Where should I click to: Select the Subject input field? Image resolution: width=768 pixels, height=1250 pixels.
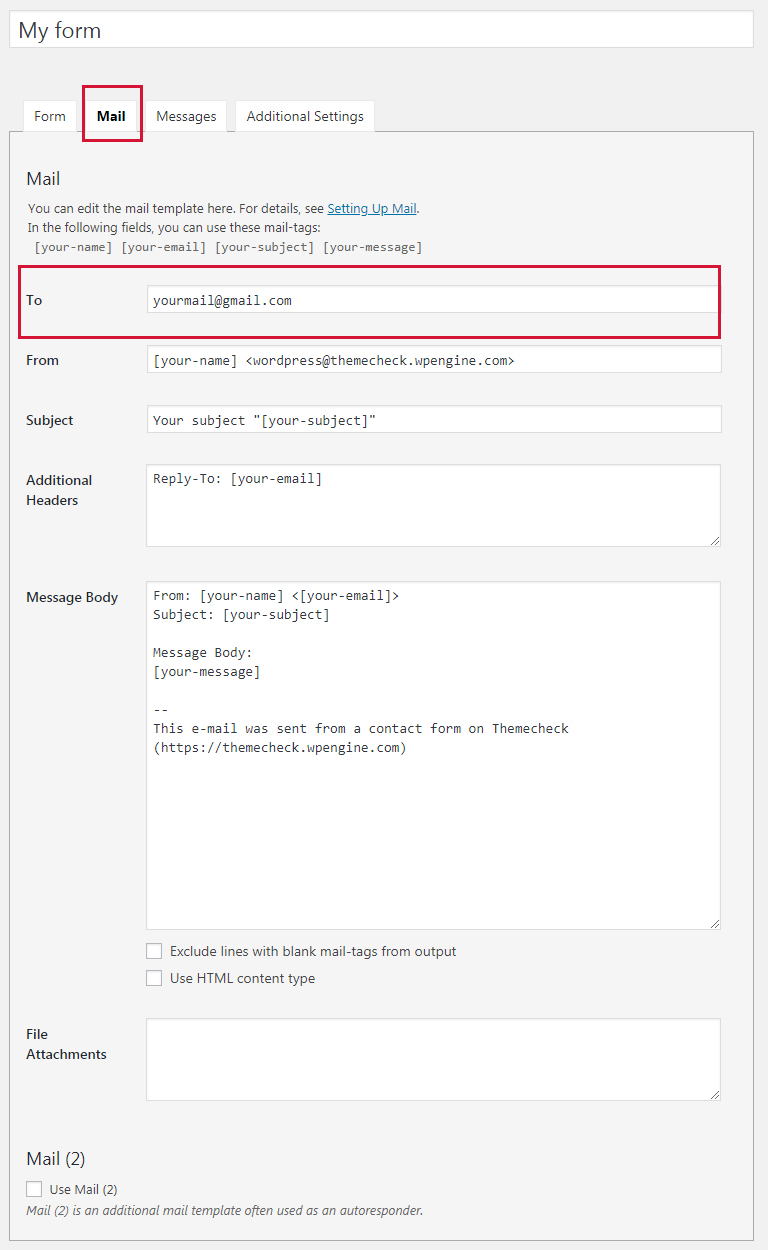(x=432, y=420)
